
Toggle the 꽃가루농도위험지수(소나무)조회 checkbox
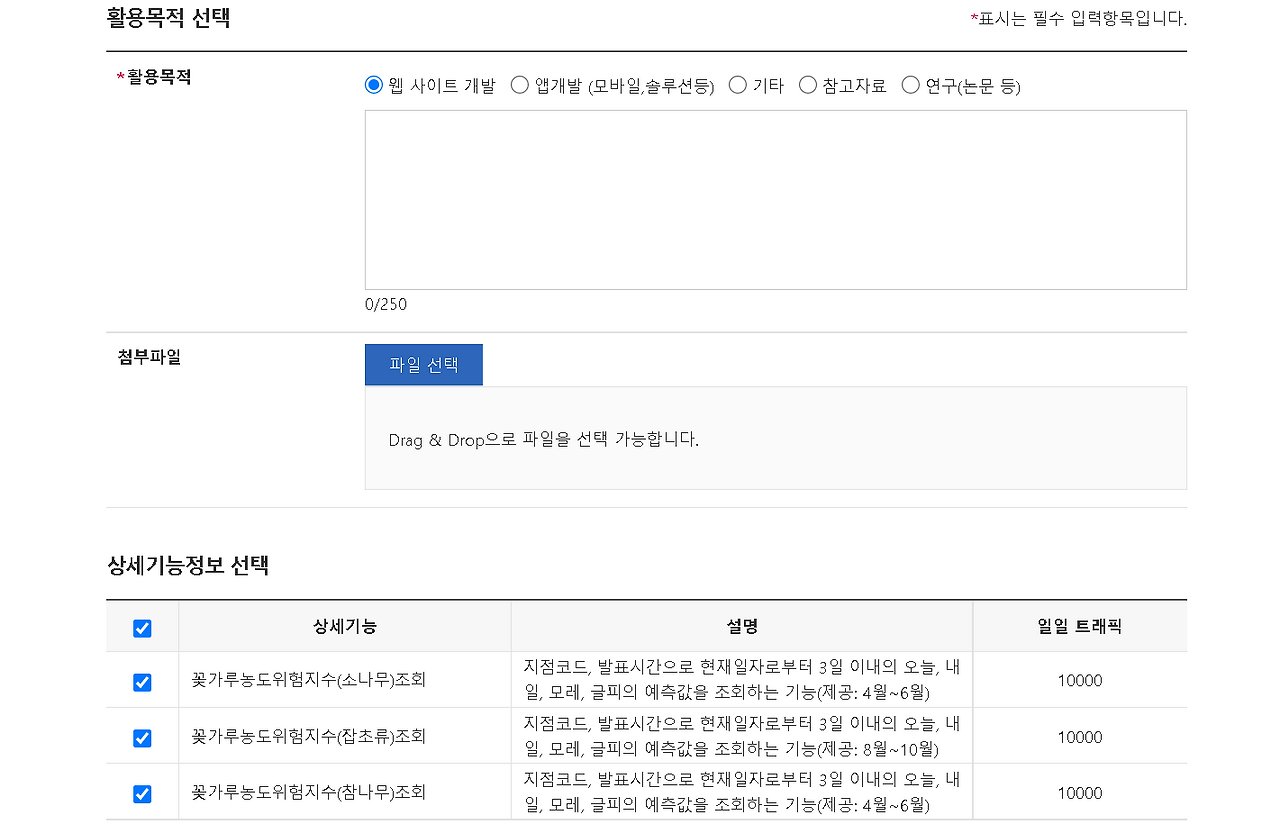tap(142, 682)
